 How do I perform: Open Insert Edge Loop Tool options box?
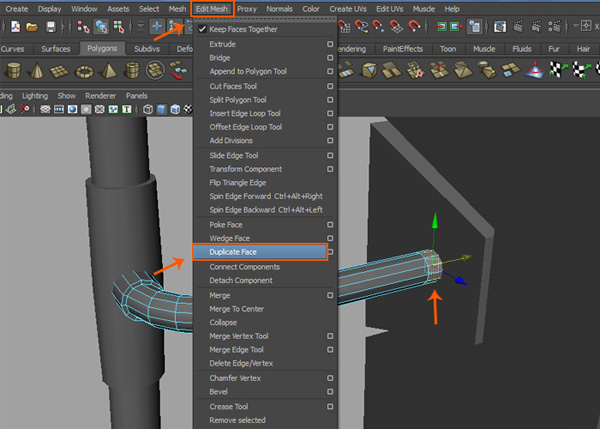(330, 113)
